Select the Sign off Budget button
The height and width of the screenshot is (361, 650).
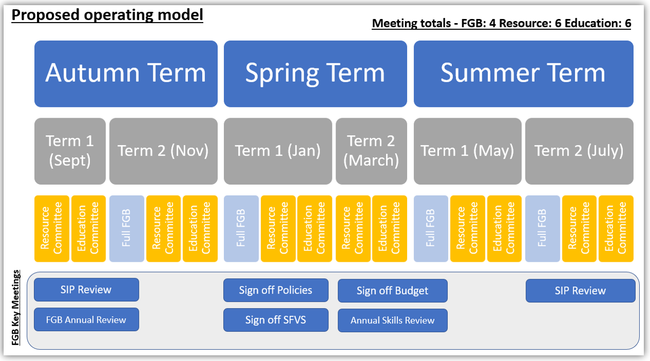(x=393, y=291)
